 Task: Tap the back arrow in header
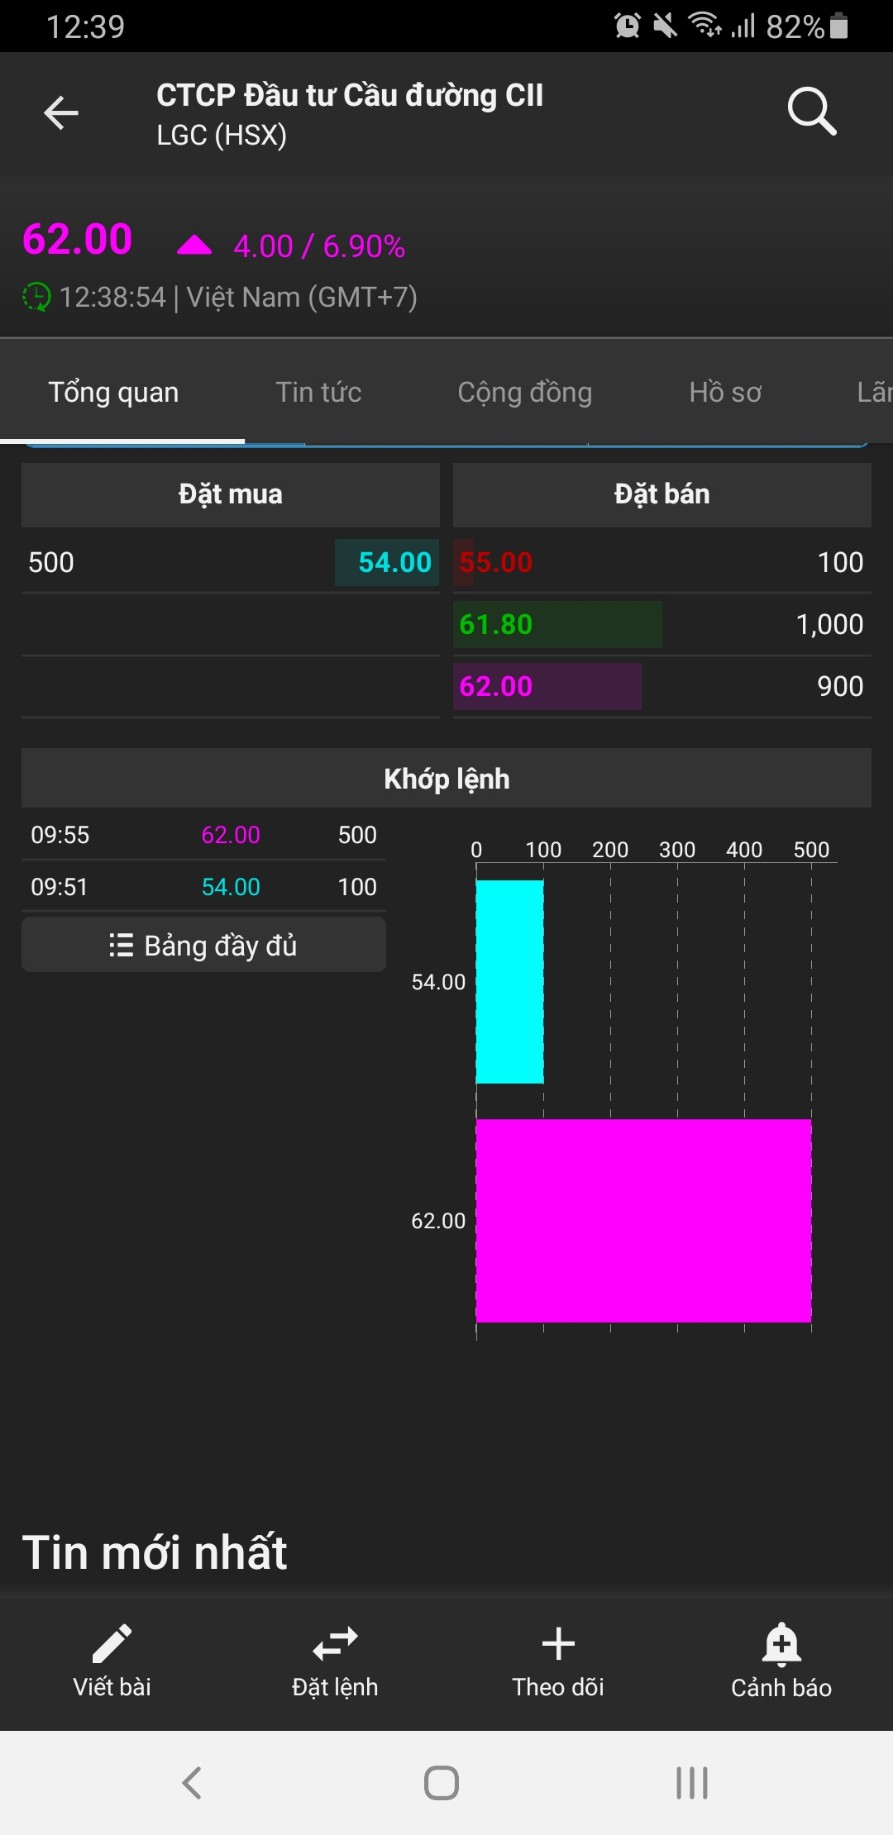61,113
